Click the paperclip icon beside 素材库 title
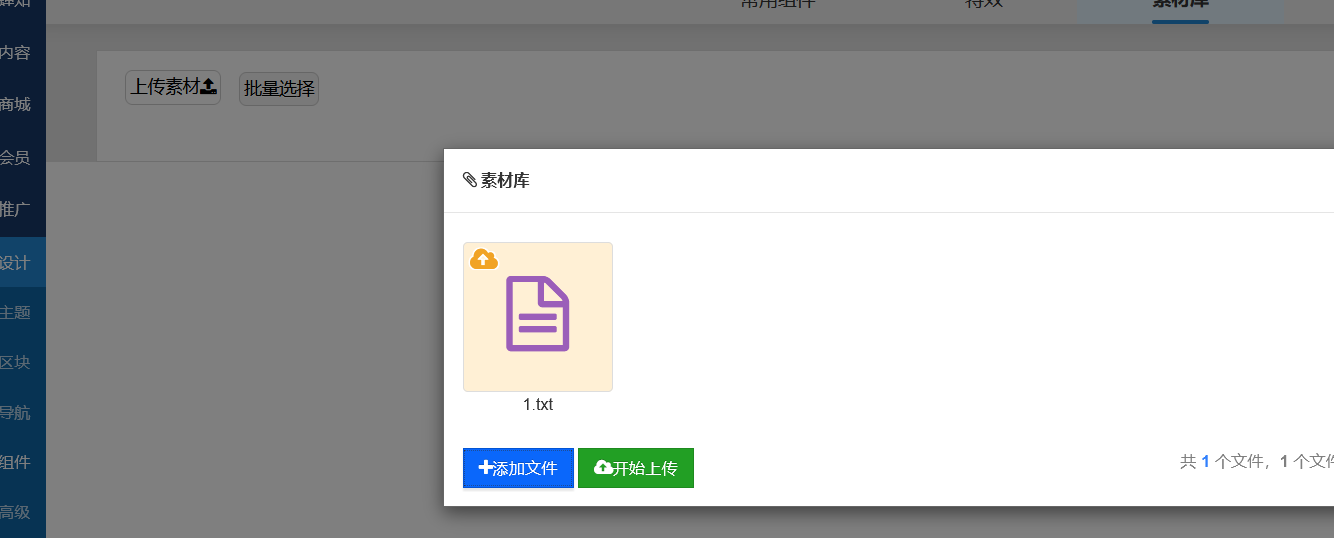The image size is (1334, 538). pyautogui.click(x=470, y=180)
